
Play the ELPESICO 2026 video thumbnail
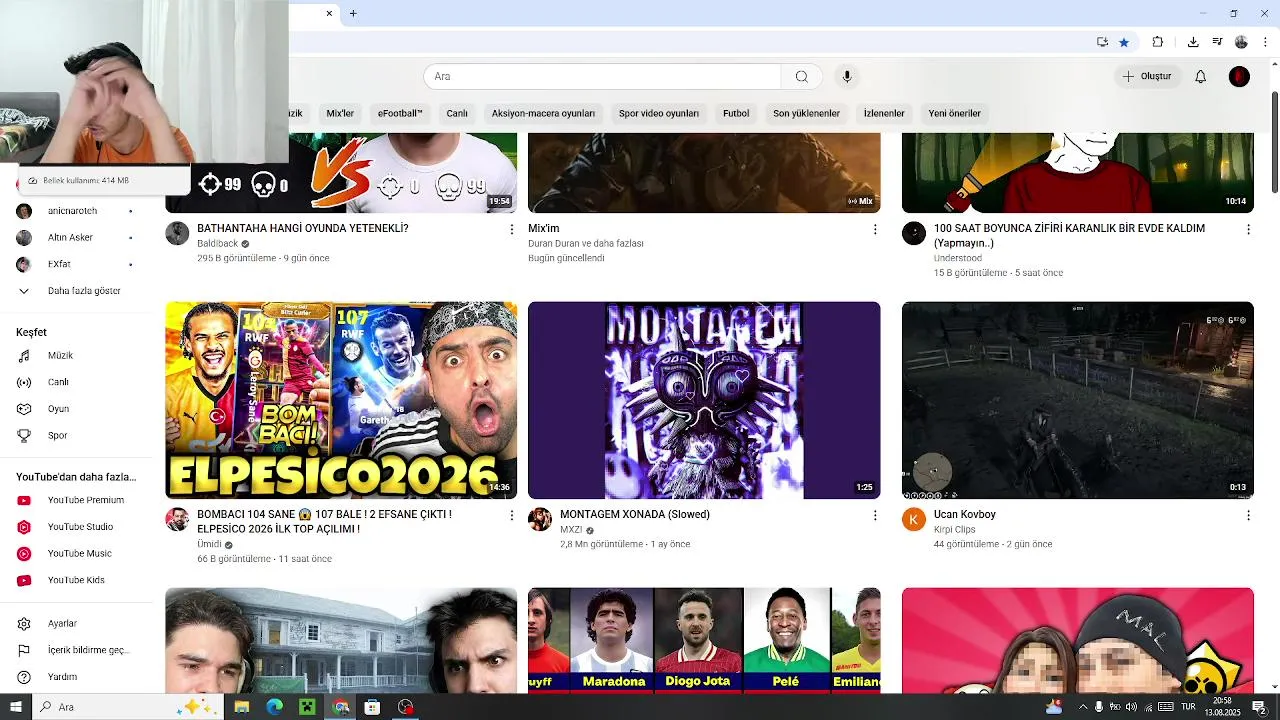pos(341,400)
